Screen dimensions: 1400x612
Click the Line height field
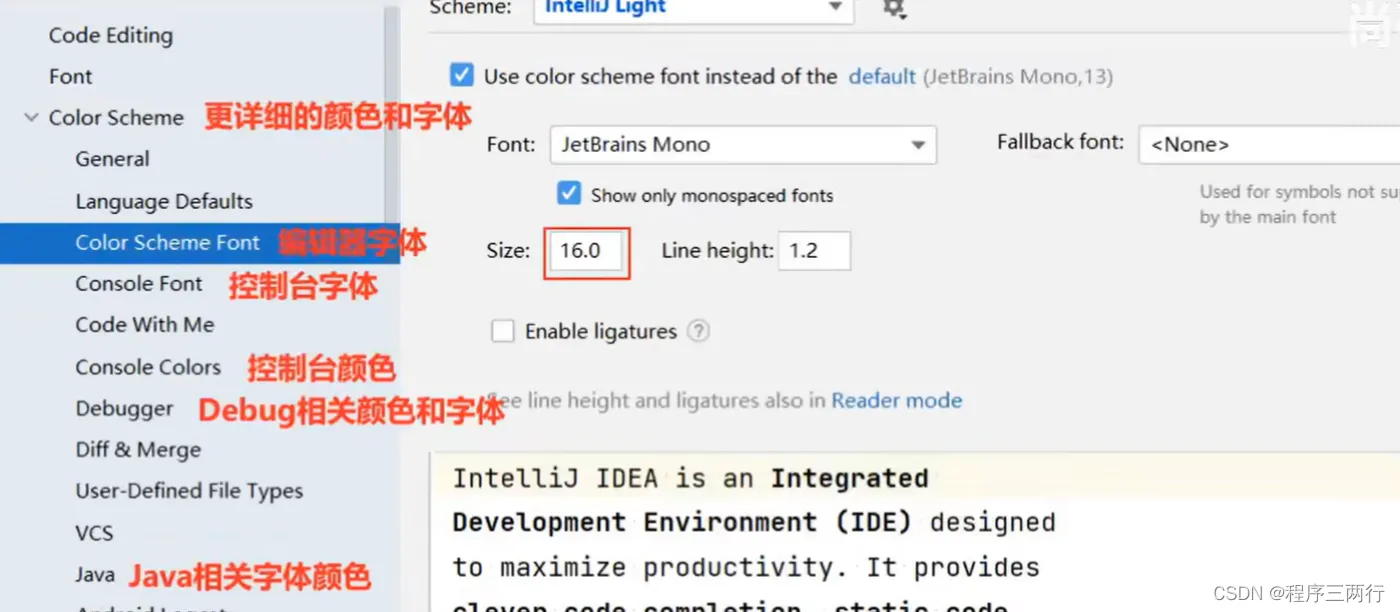(x=815, y=251)
